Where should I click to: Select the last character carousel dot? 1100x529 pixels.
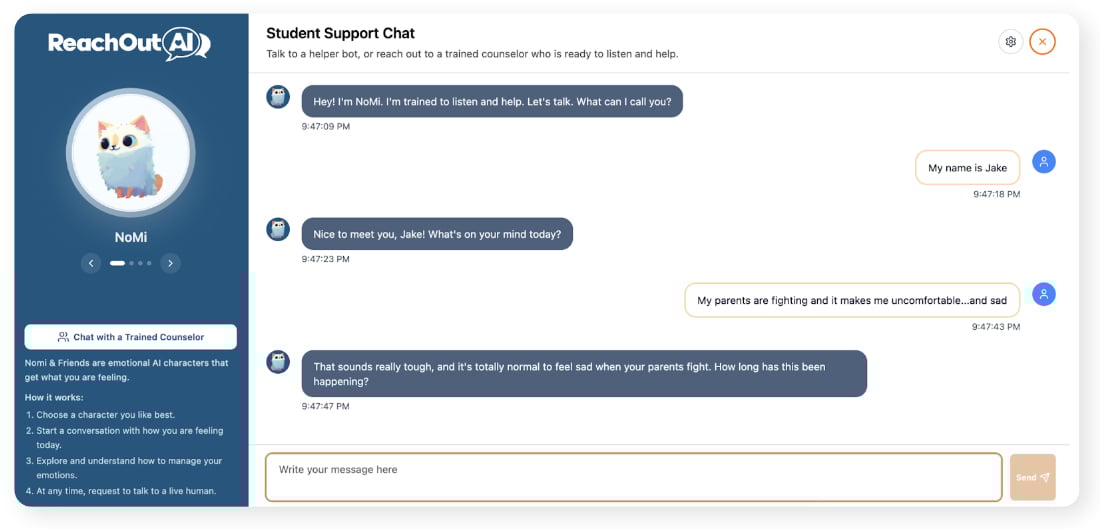(149, 263)
